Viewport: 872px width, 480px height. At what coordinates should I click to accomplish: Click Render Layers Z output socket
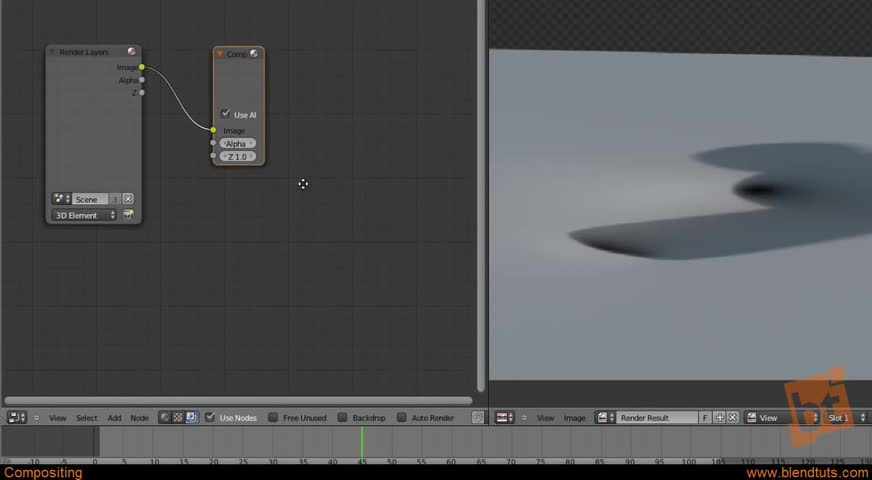point(142,92)
